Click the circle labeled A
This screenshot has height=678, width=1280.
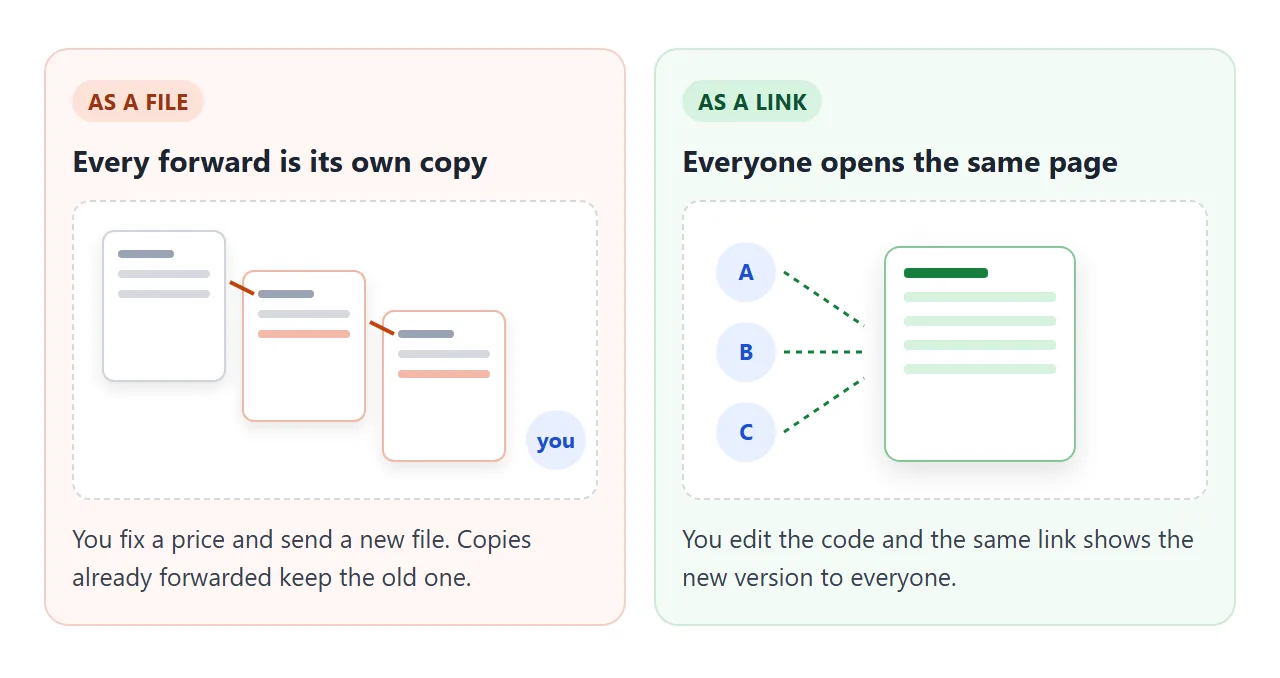coord(746,272)
